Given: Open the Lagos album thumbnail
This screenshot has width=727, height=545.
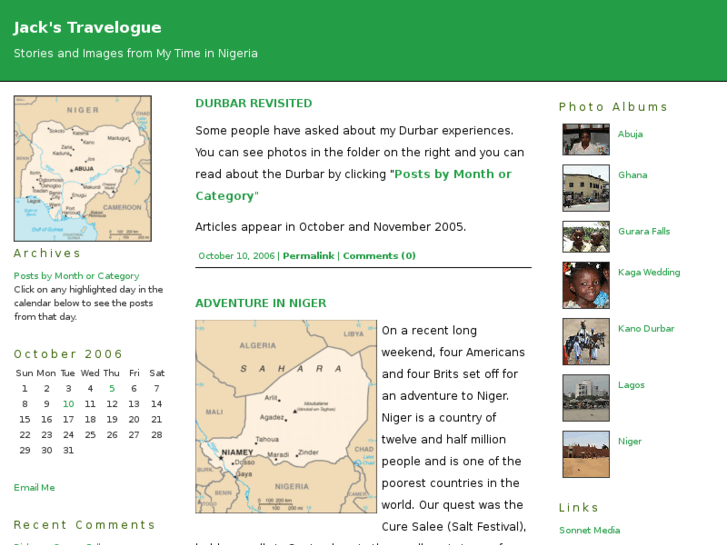Looking at the screenshot, I should (x=586, y=398).
